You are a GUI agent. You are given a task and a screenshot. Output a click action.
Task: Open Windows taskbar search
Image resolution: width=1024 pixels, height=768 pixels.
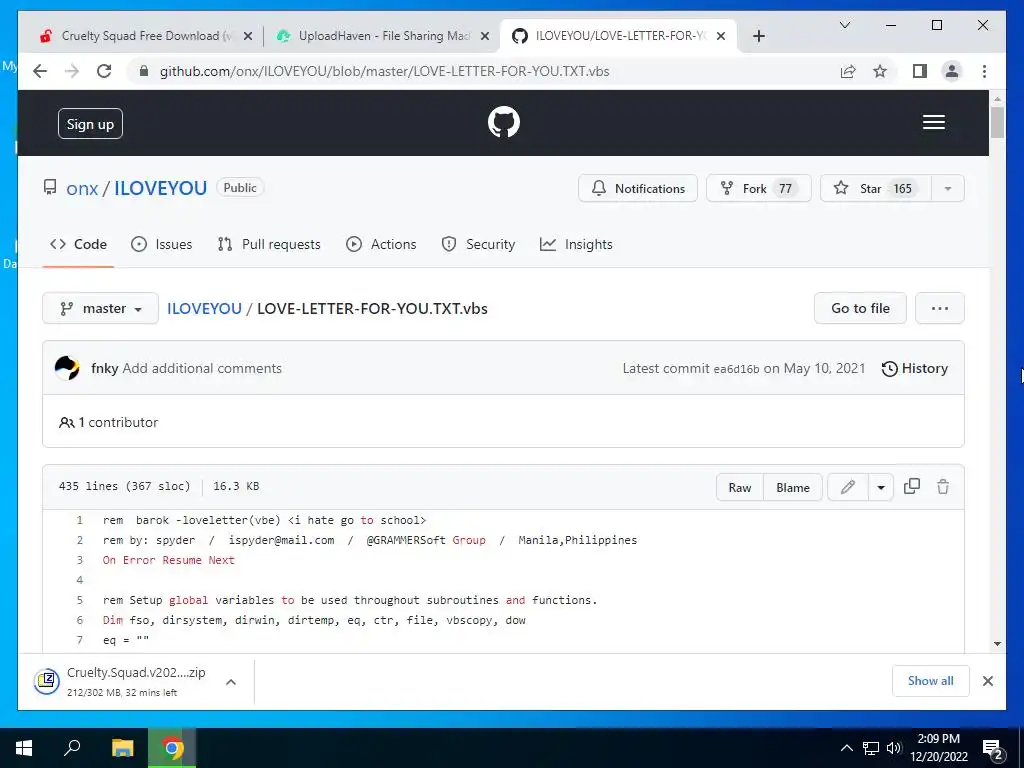click(72, 748)
